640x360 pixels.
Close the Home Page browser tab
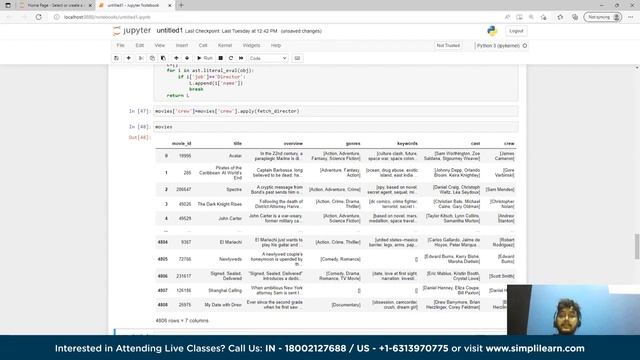(90, 6)
